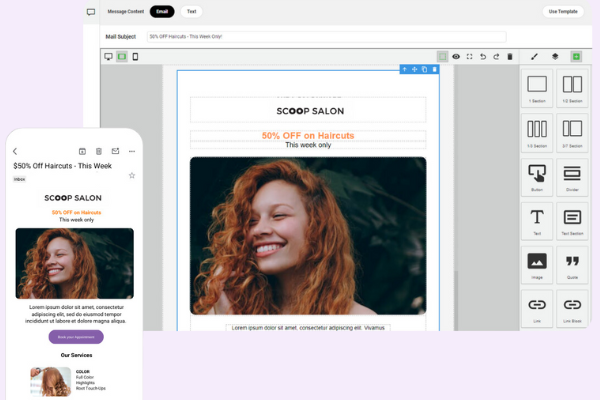Toggle fullscreen editor mode
This screenshot has width=600, height=400.
pos(469,57)
